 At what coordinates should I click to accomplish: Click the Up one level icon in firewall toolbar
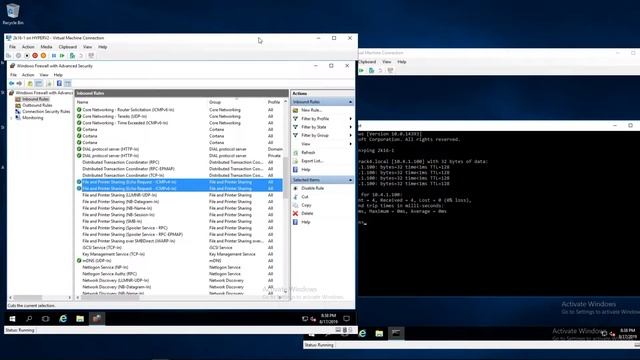click(30, 83)
